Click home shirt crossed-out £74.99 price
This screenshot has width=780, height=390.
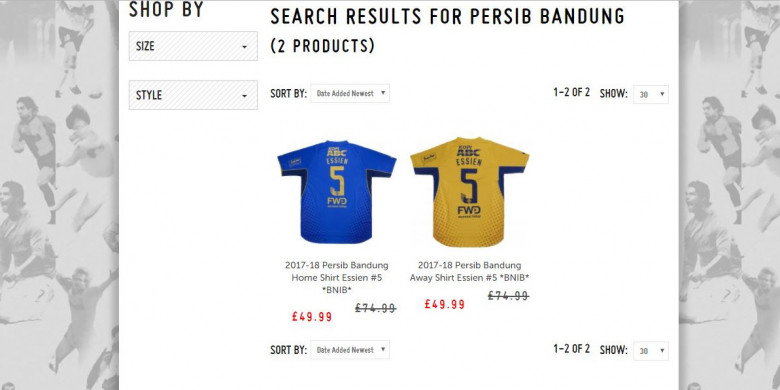pyautogui.click(x=376, y=308)
